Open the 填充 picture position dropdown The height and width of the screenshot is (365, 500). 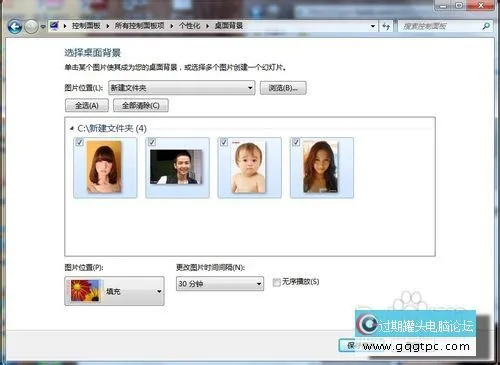click(114, 291)
